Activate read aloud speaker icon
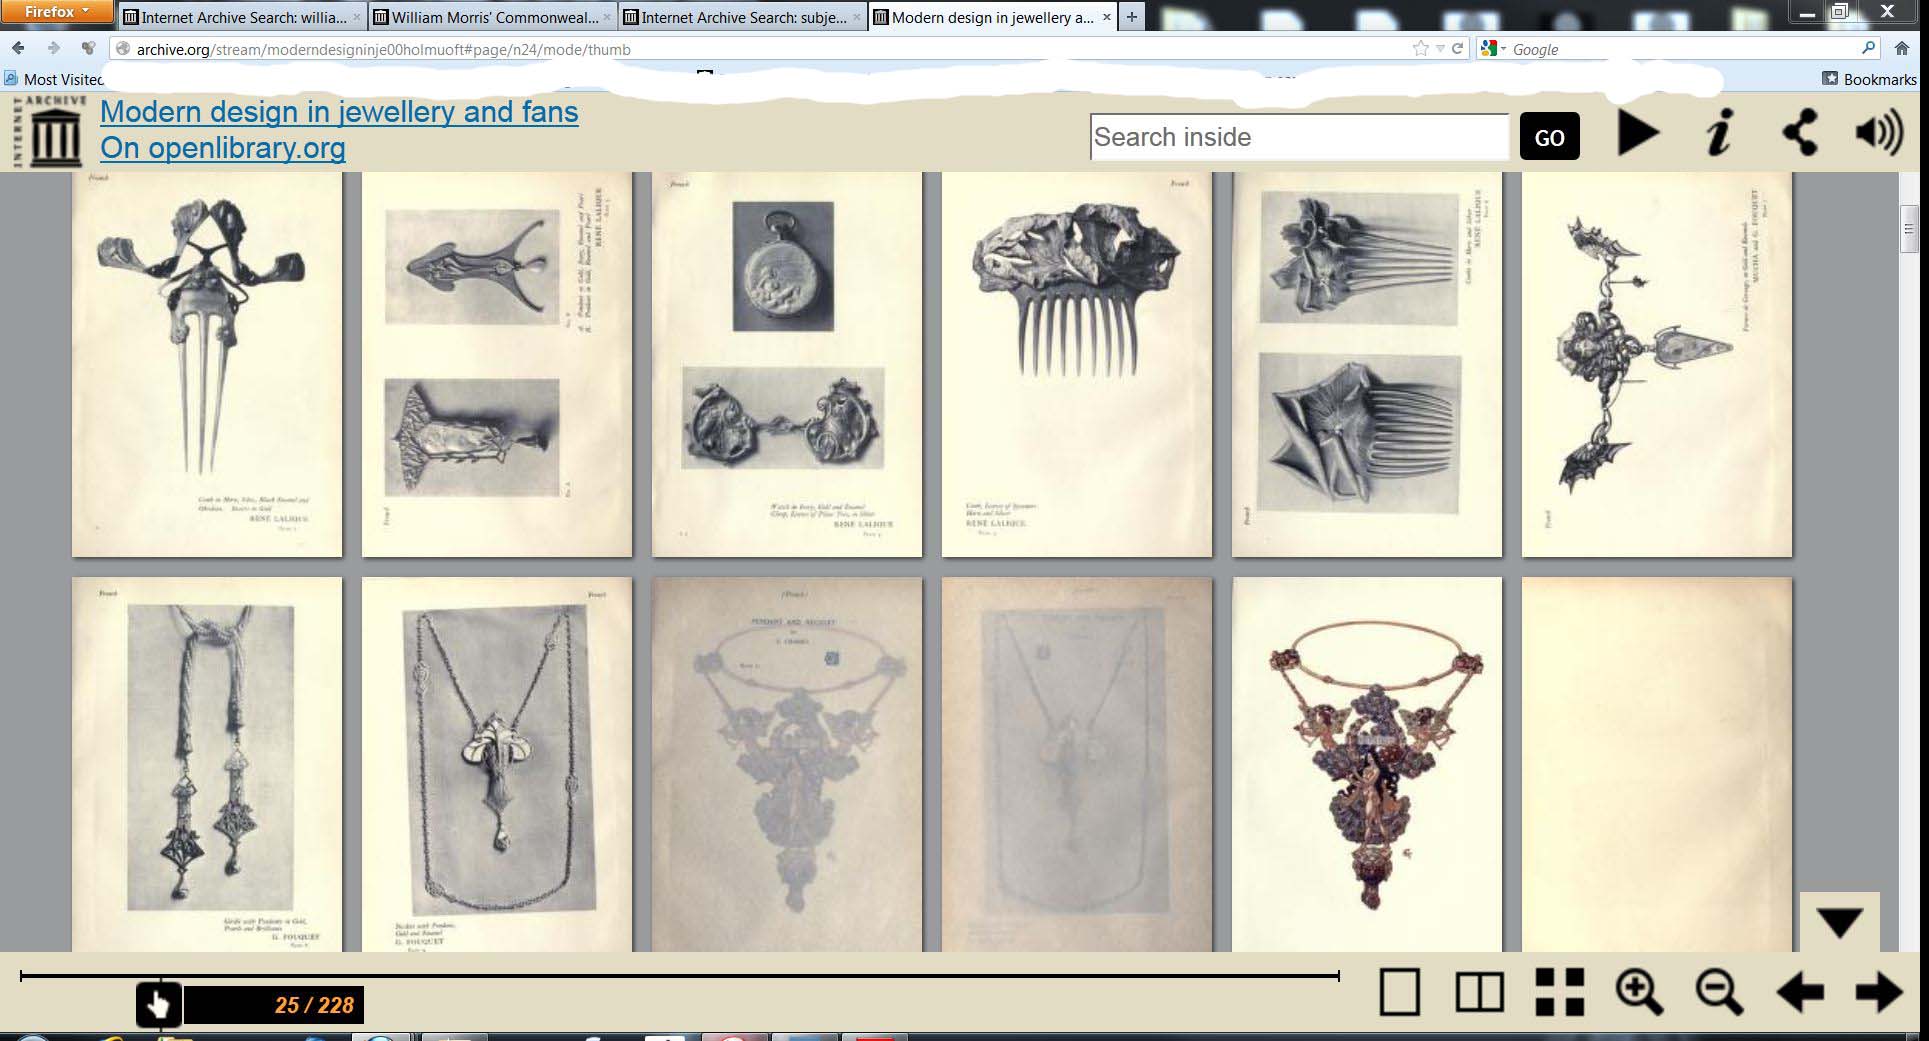 pos(1879,133)
